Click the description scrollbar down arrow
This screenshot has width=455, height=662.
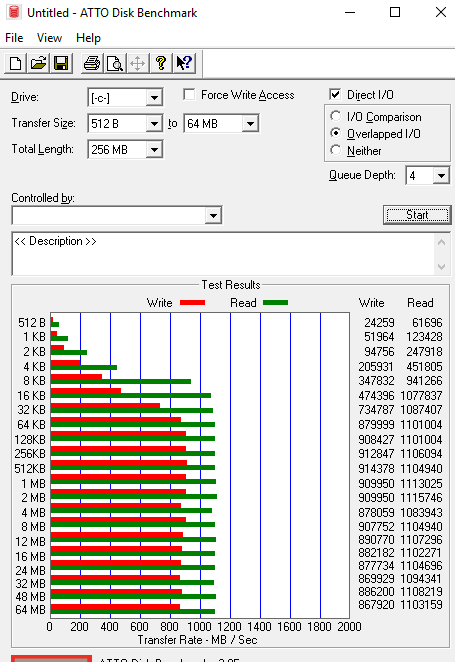[x=441, y=267]
